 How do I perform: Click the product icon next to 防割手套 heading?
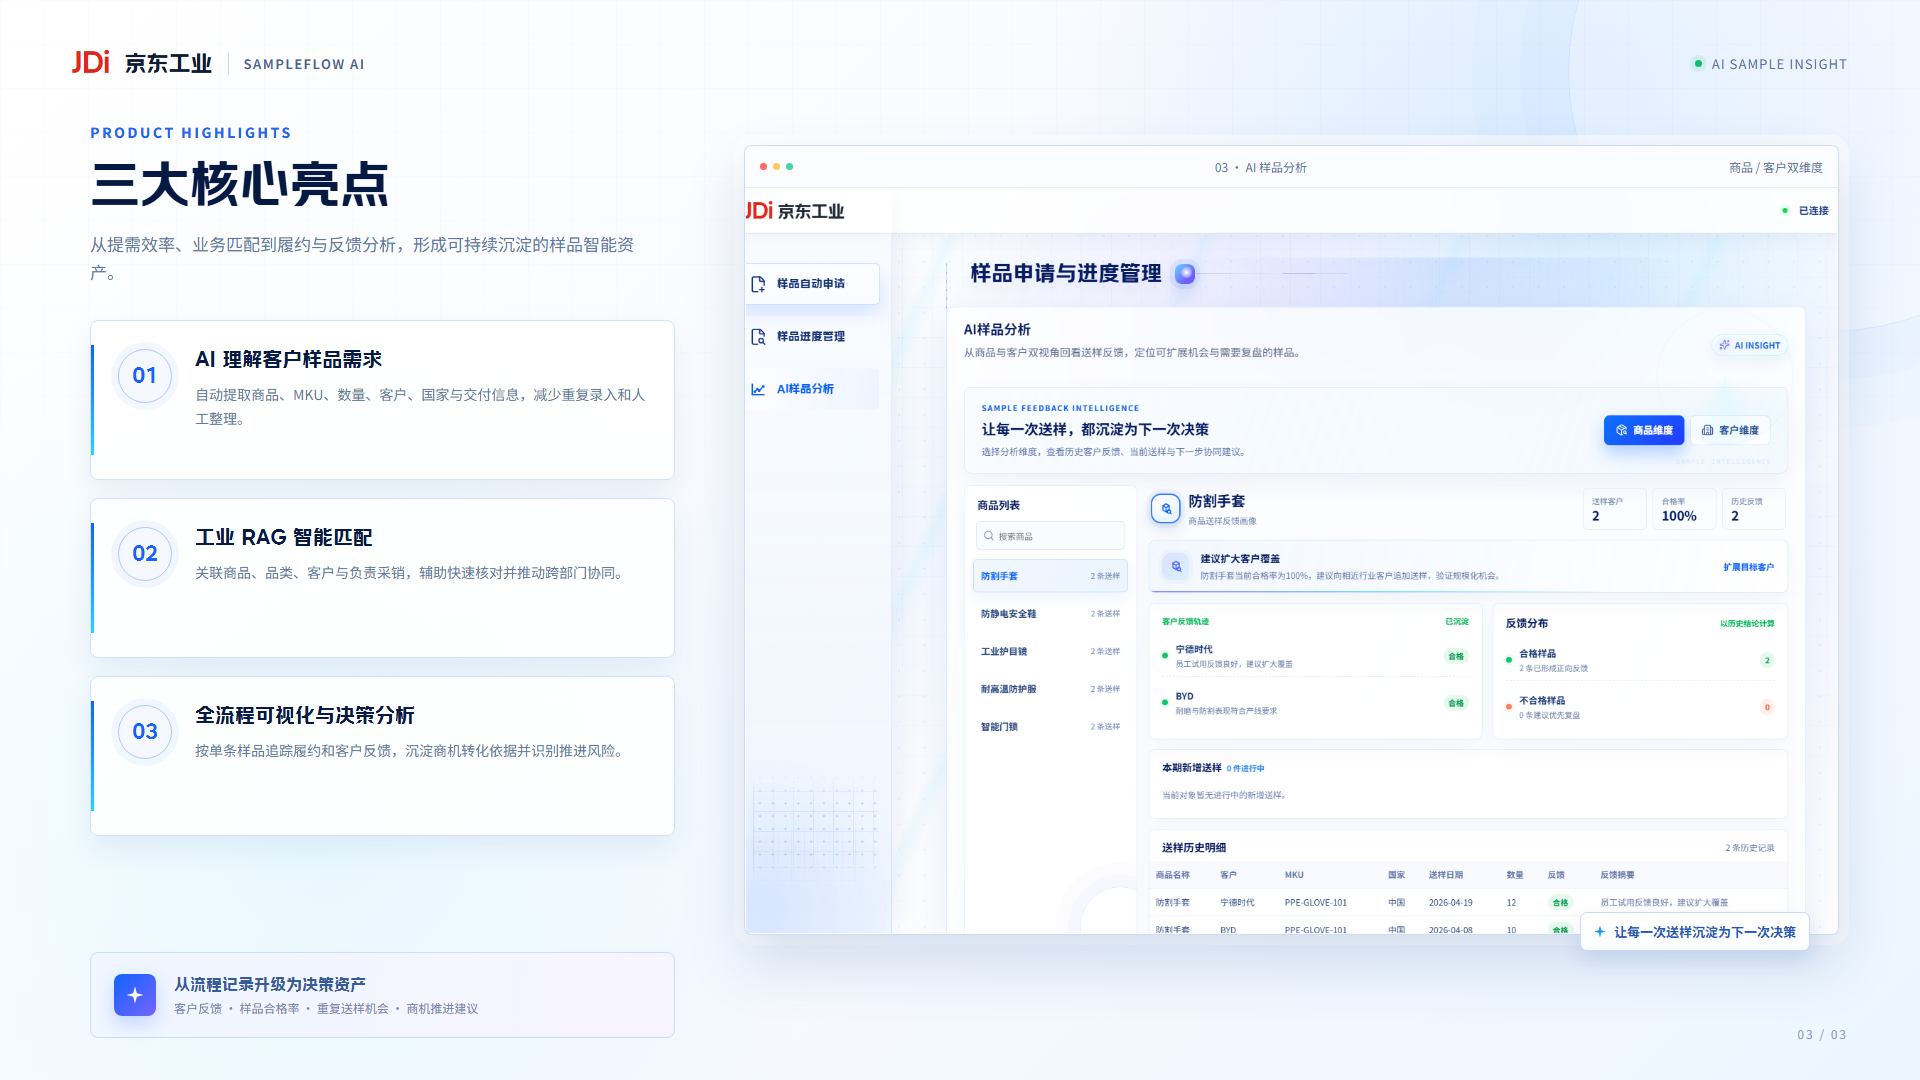(x=1166, y=509)
